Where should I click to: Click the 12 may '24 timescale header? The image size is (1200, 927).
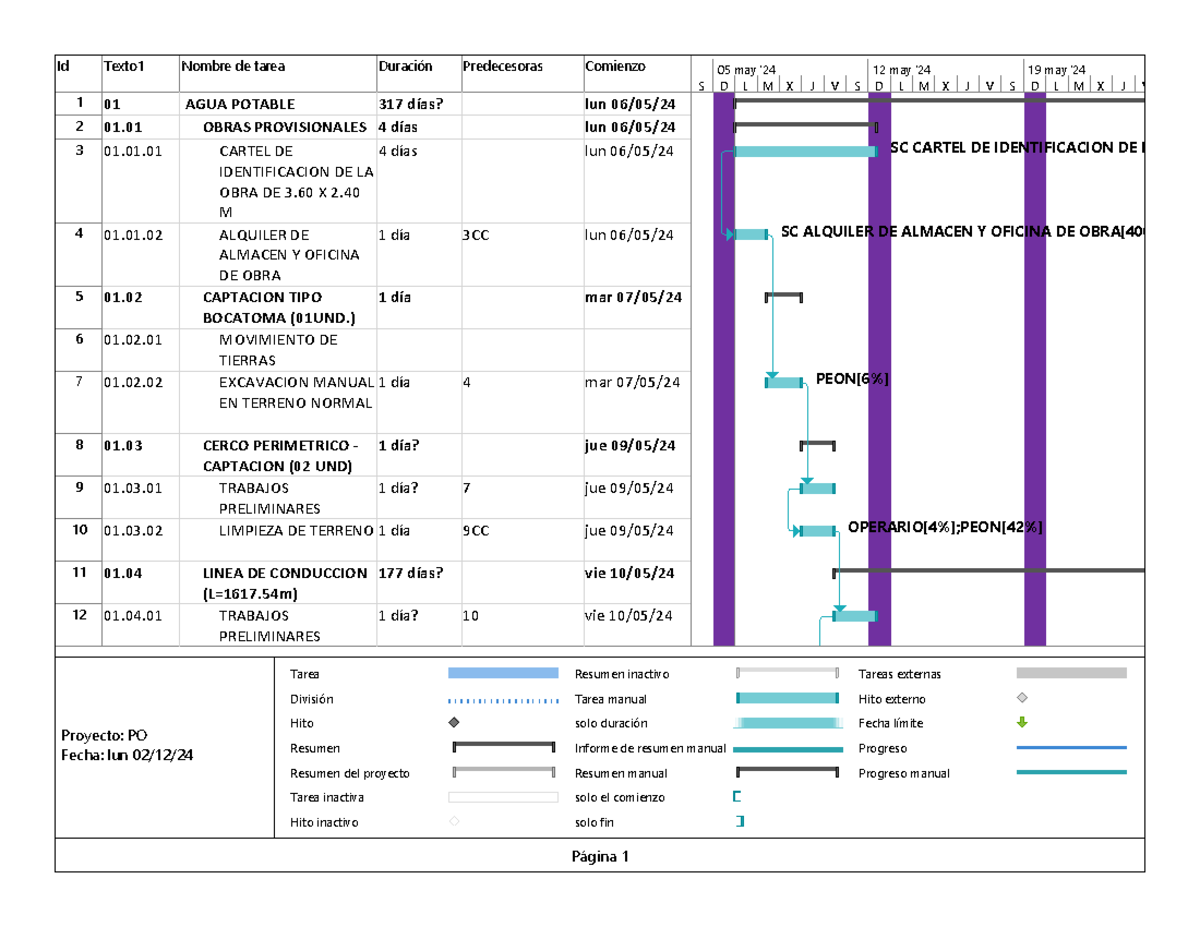point(901,69)
